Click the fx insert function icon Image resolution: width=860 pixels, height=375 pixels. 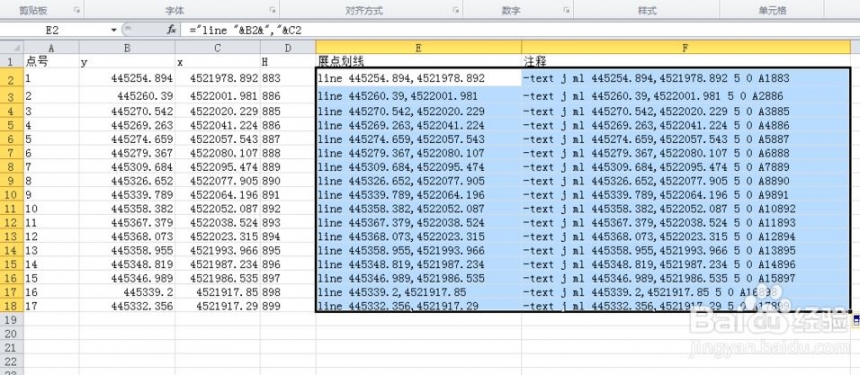click(x=171, y=30)
